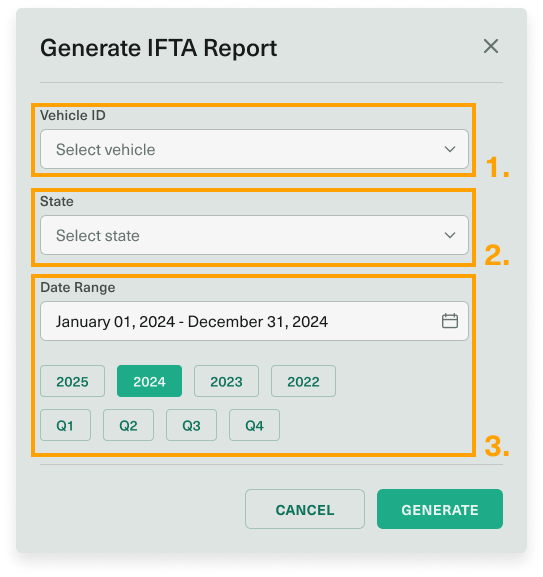
Task: Click the chevron arrow in State field
Action: tap(450, 235)
